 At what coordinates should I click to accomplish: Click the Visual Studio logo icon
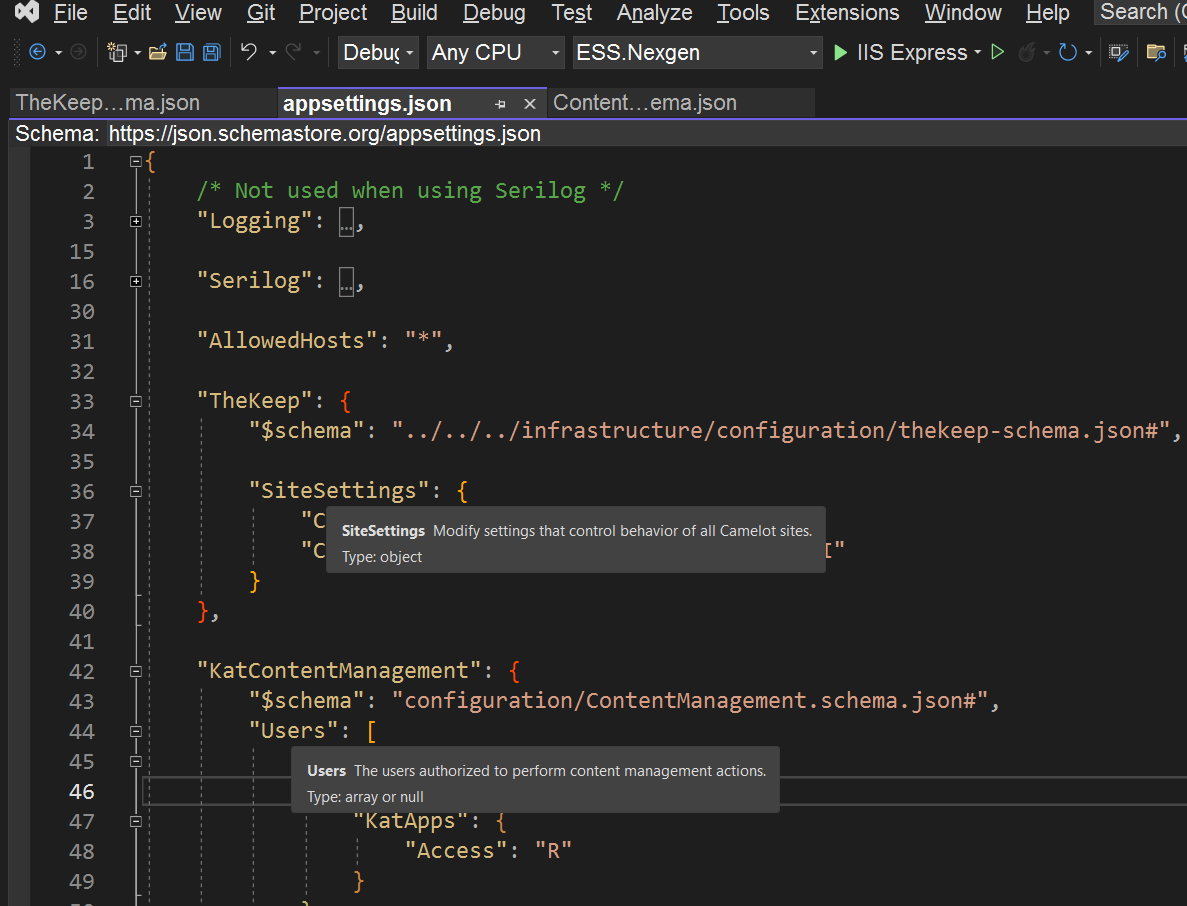coord(26,11)
